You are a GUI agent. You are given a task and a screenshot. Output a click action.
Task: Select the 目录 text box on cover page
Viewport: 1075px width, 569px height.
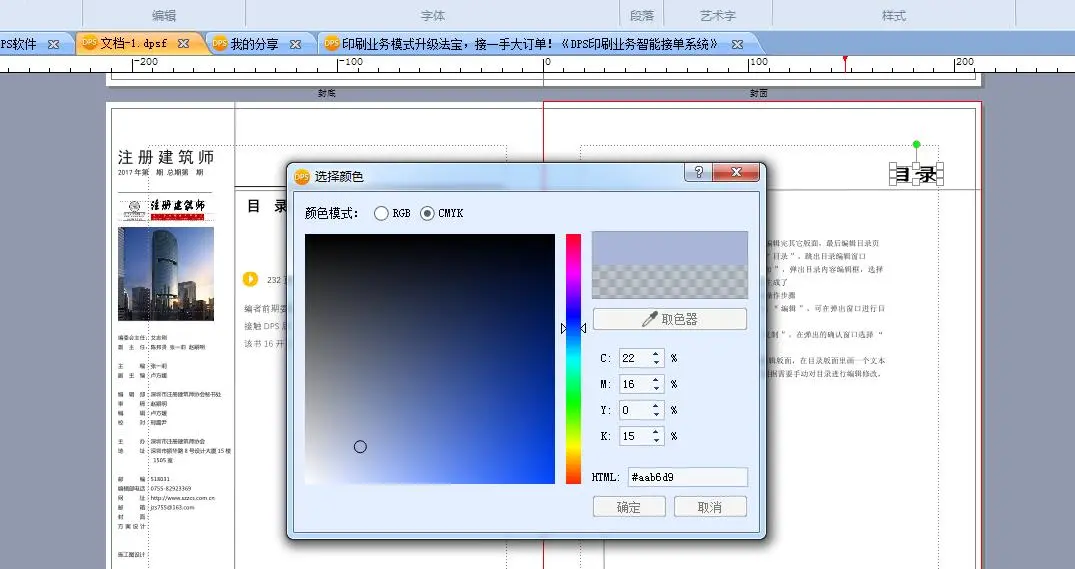click(917, 174)
